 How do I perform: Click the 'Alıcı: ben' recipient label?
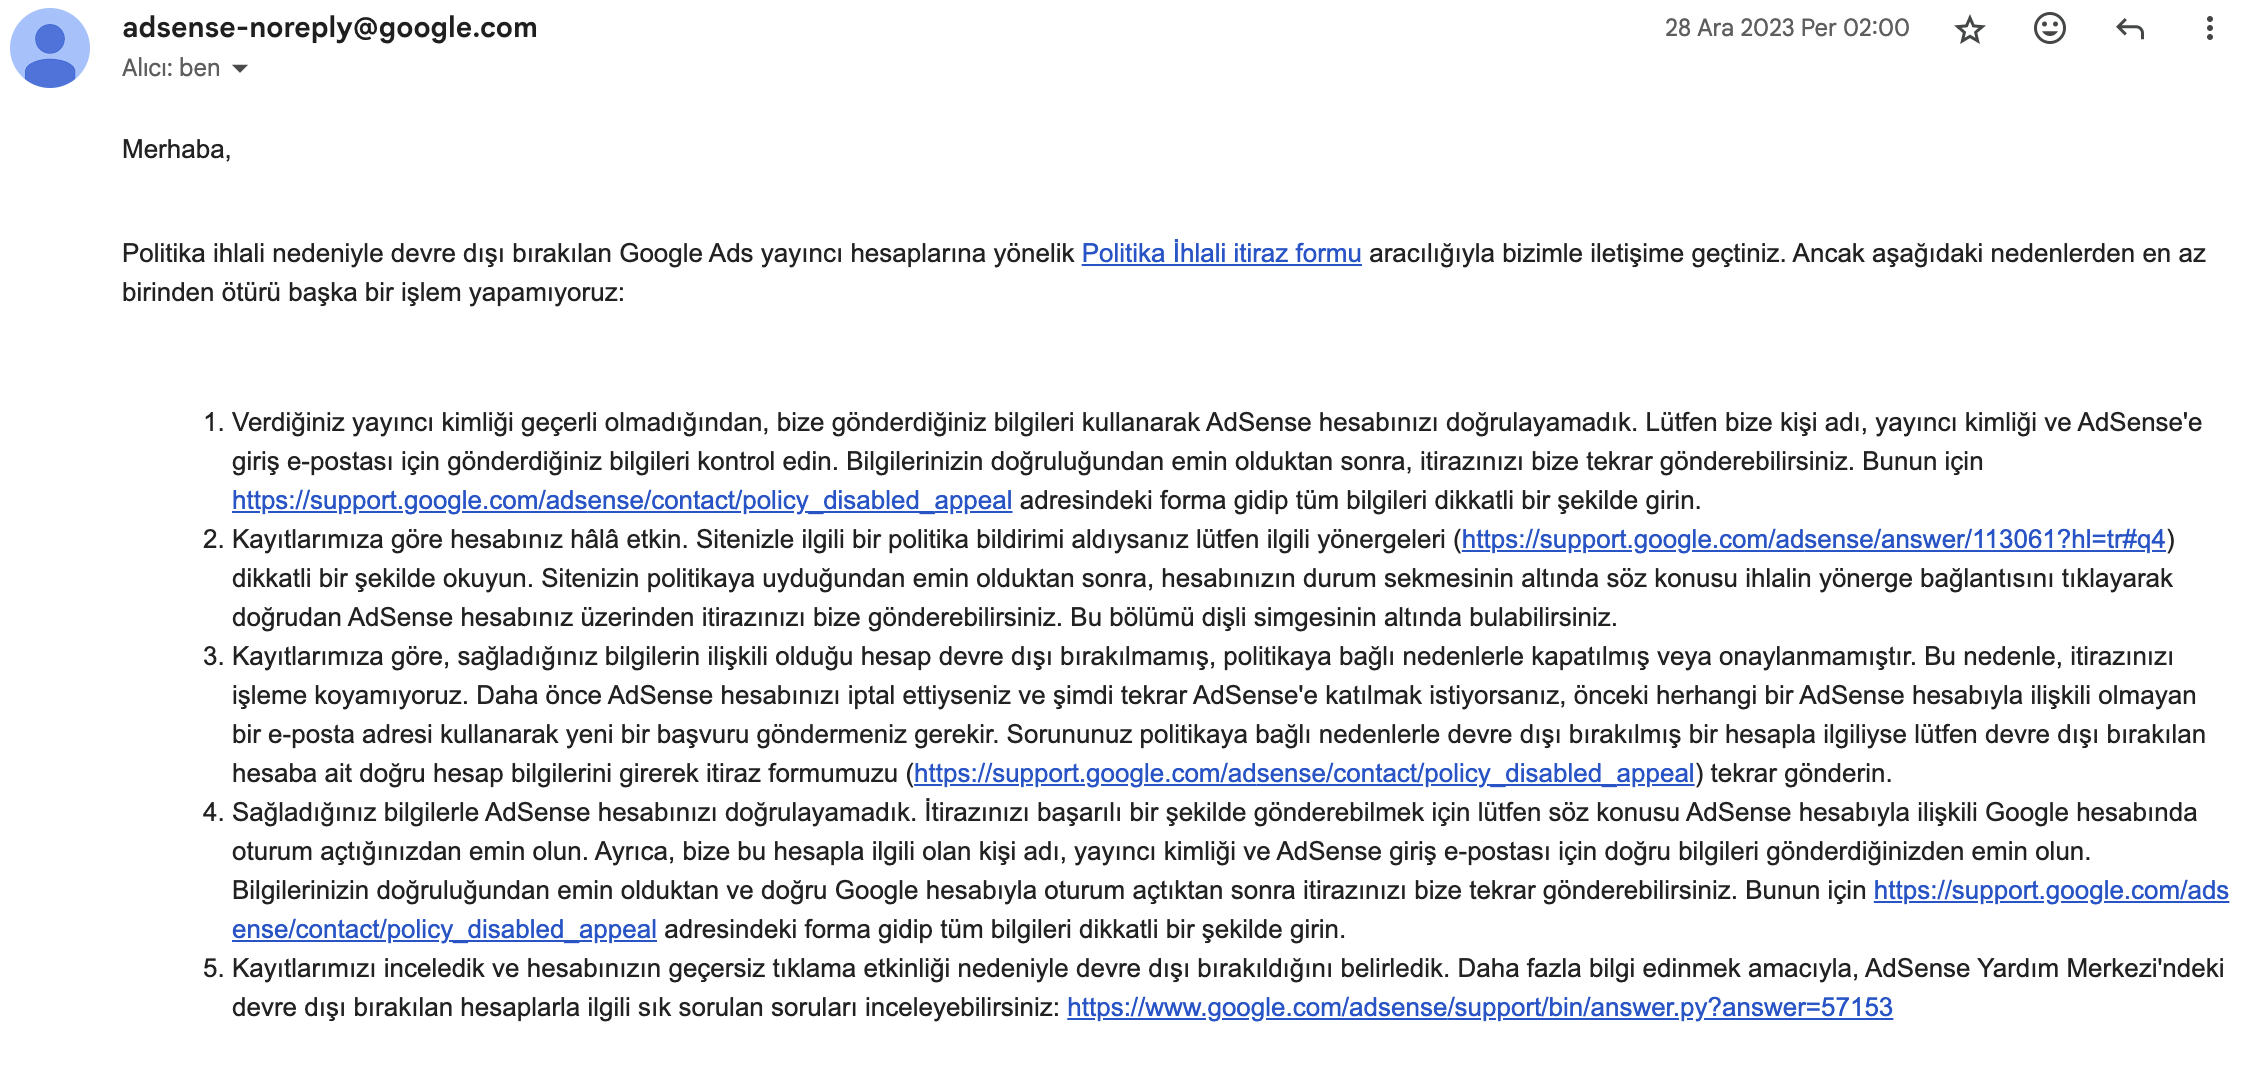pos(171,68)
